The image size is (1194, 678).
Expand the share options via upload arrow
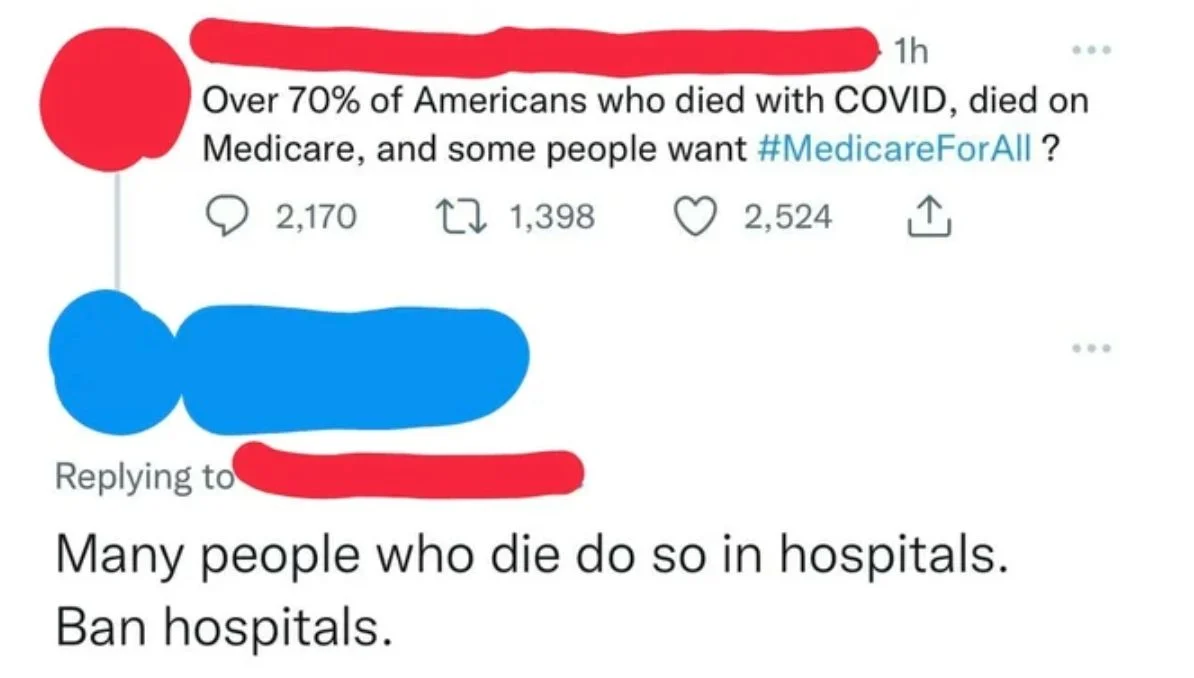tap(931, 213)
